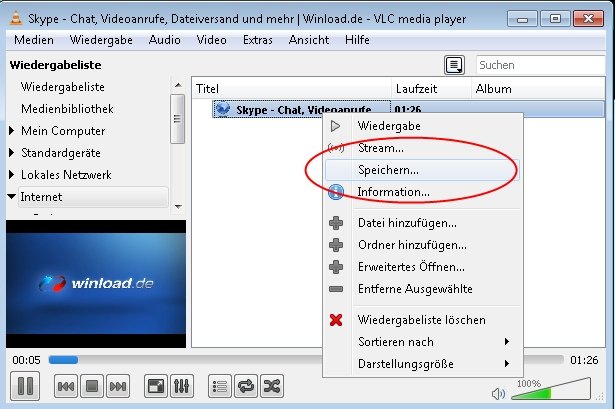This screenshot has width=615, height=409.
Task: Sort playlist by Titel column header
Action: point(292,89)
